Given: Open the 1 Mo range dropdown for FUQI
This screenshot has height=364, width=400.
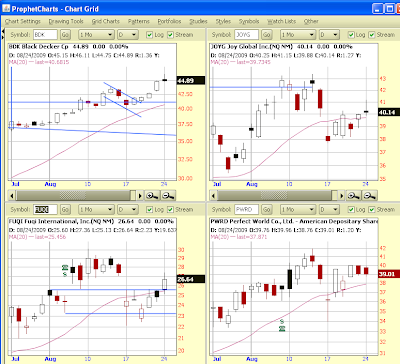Looking at the screenshot, I should (x=96, y=209).
